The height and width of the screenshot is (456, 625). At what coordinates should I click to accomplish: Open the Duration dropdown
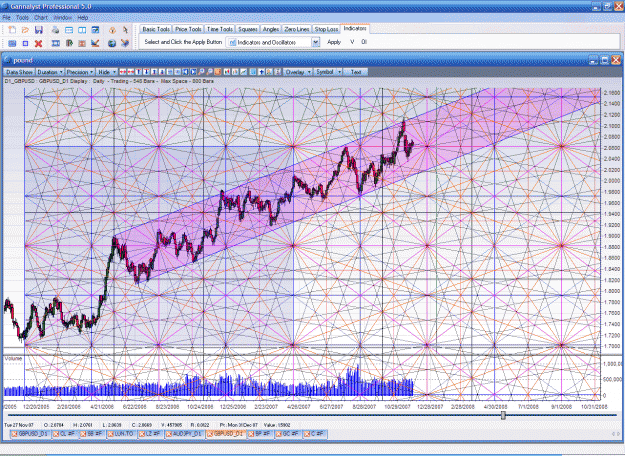click(50, 72)
